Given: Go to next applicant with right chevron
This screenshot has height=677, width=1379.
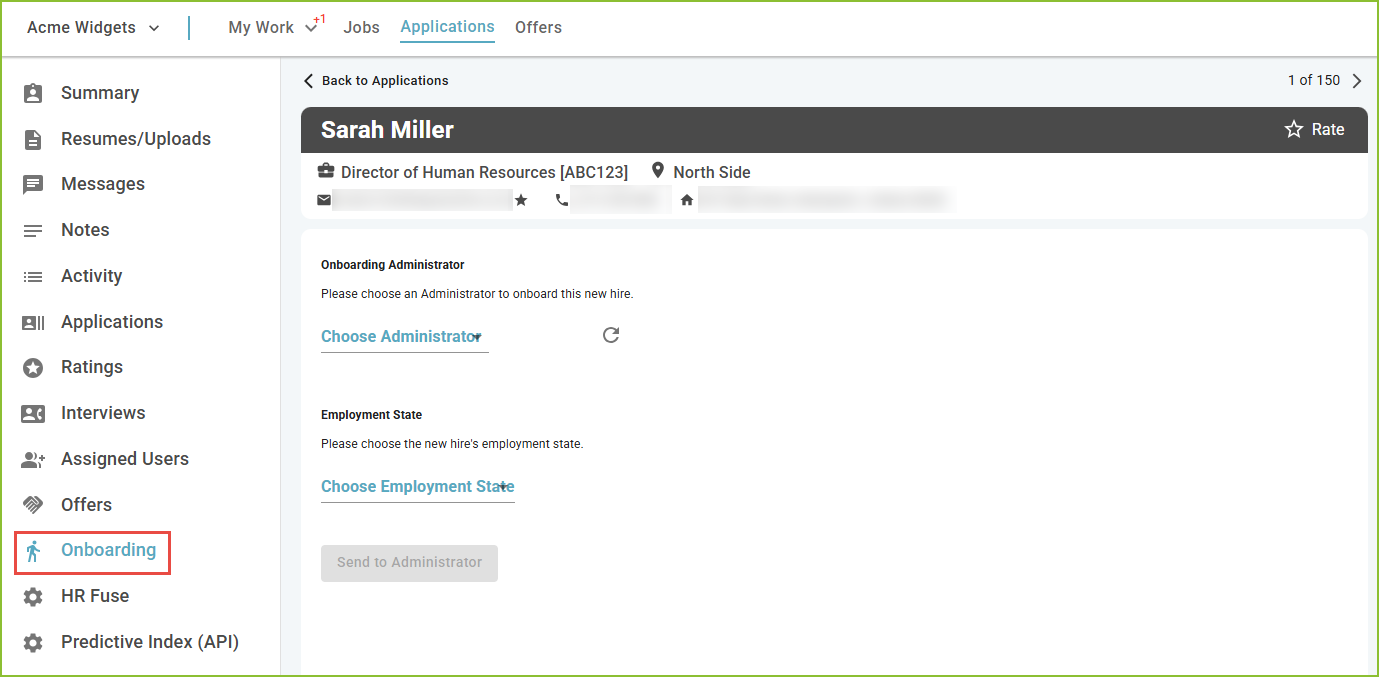Looking at the screenshot, I should pos(1357,81).
